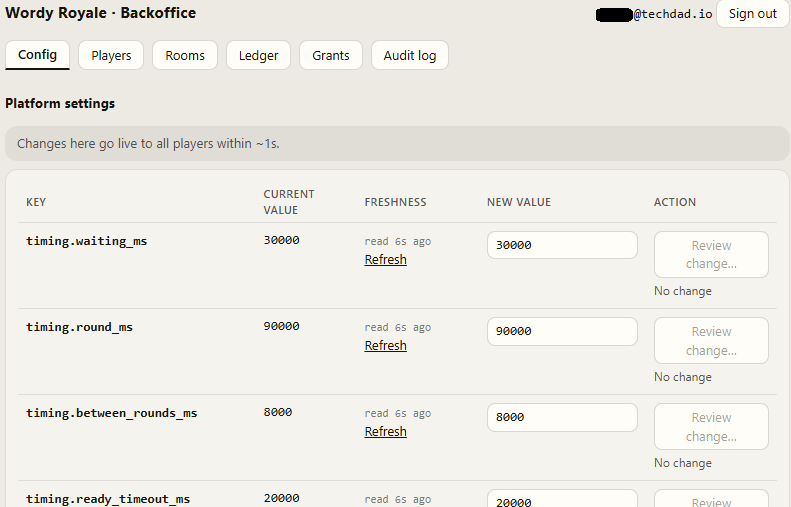Click the FRESHNESS column header
Viewport: 791px width, 507px height.
tap(396, 202)
